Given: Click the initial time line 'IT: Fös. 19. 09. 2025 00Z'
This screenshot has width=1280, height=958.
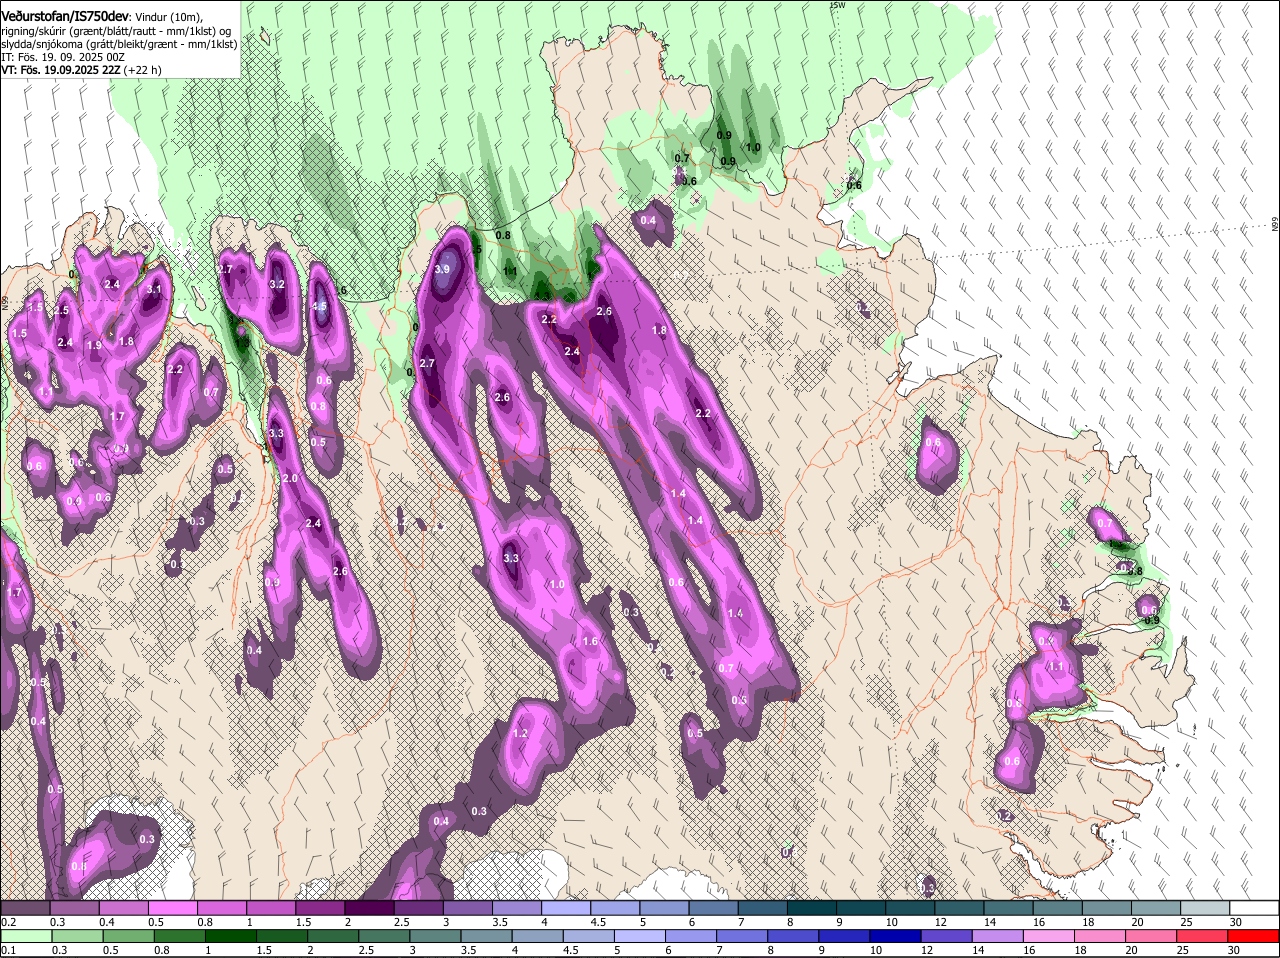Looking at the screenshot, I should tap(63, 57).
